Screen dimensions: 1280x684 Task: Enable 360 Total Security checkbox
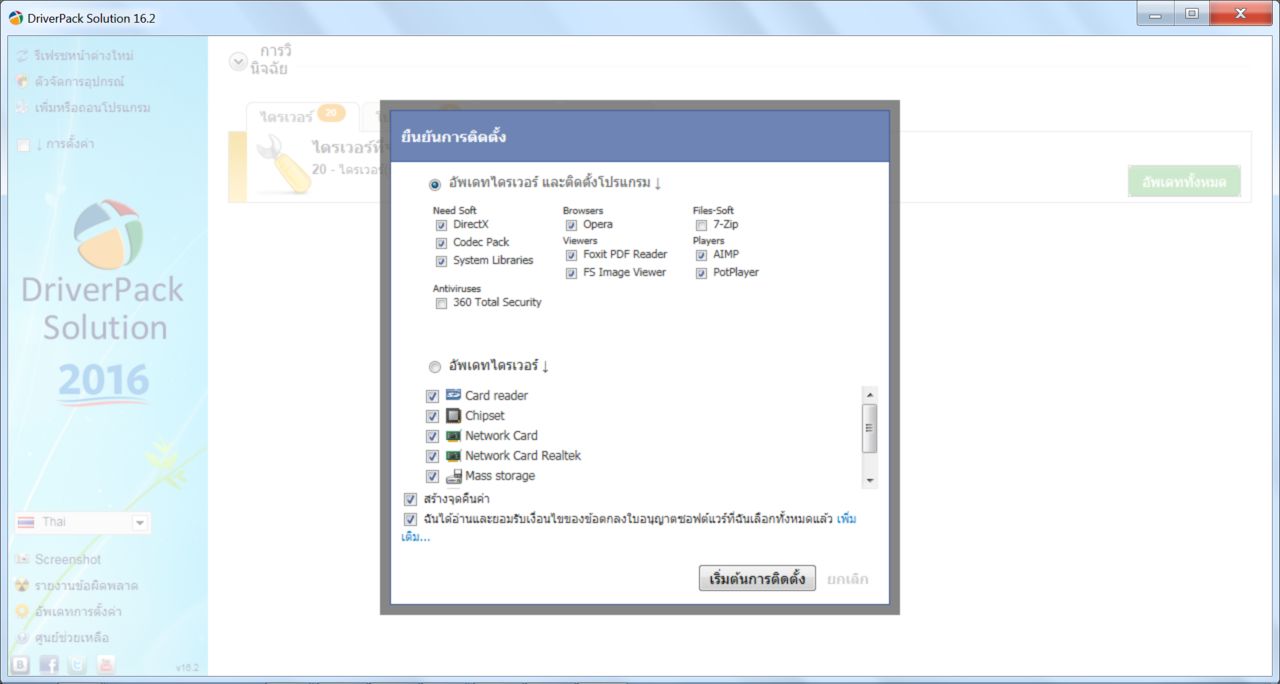[441, 303]
